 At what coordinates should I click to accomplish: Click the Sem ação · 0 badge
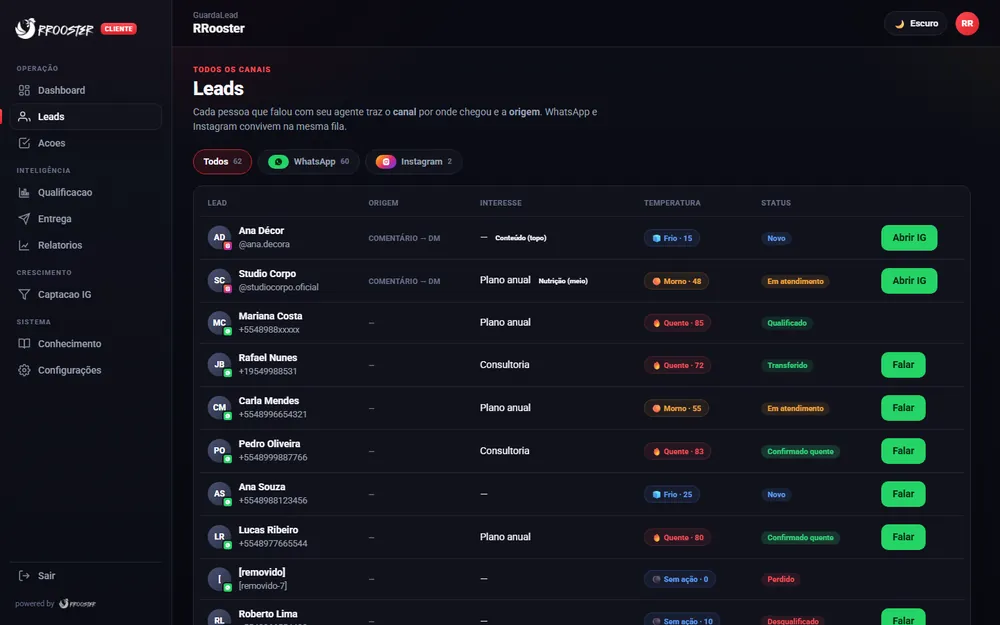coord(680,579)
